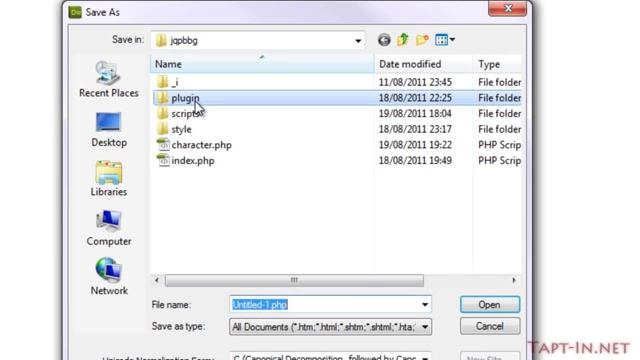
Task: Expand Unicode Normalization Form dropdown
Action: [x=424, y=358]
